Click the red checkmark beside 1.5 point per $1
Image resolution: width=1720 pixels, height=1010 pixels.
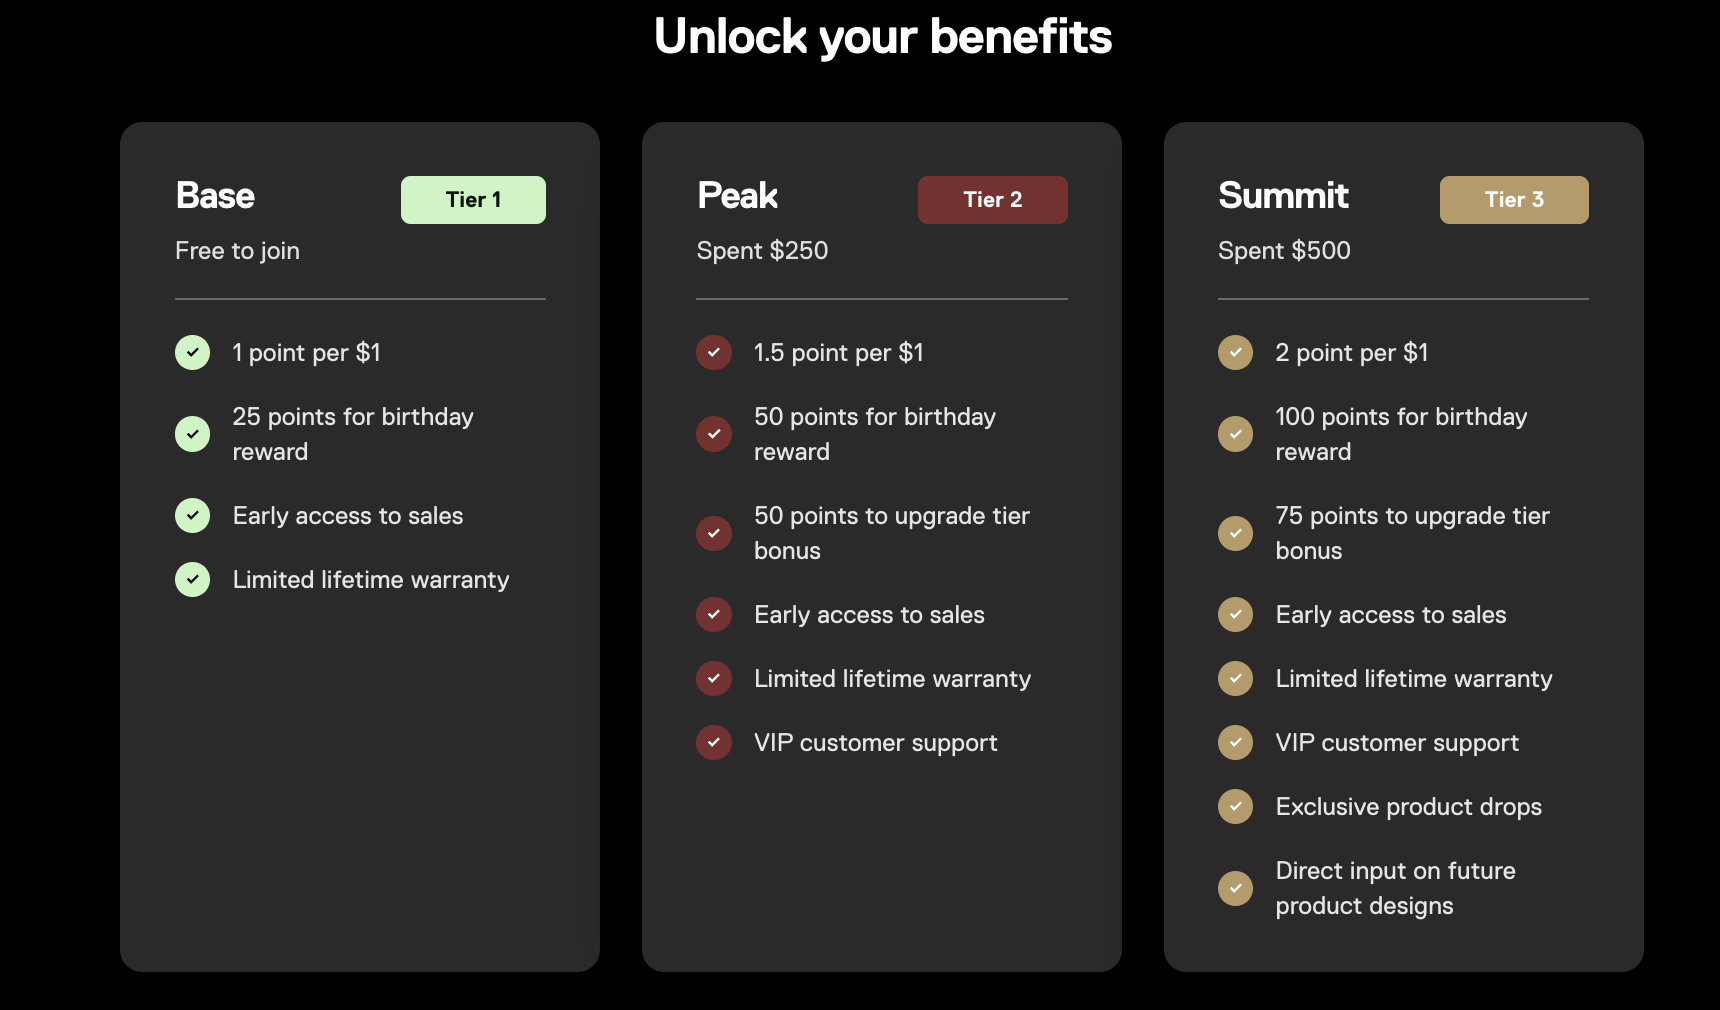[x=714, y=352]
